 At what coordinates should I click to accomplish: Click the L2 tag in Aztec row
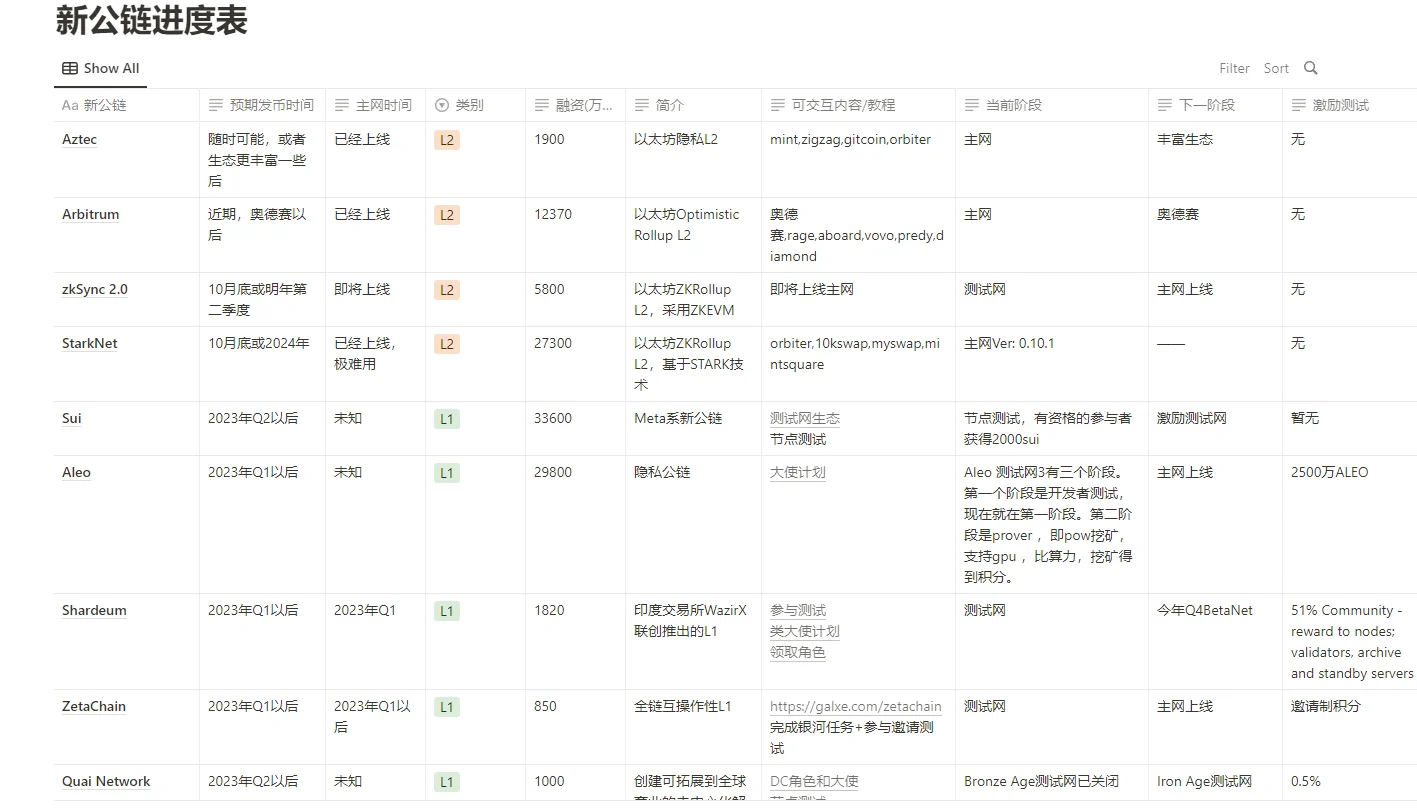click(447, 140)
